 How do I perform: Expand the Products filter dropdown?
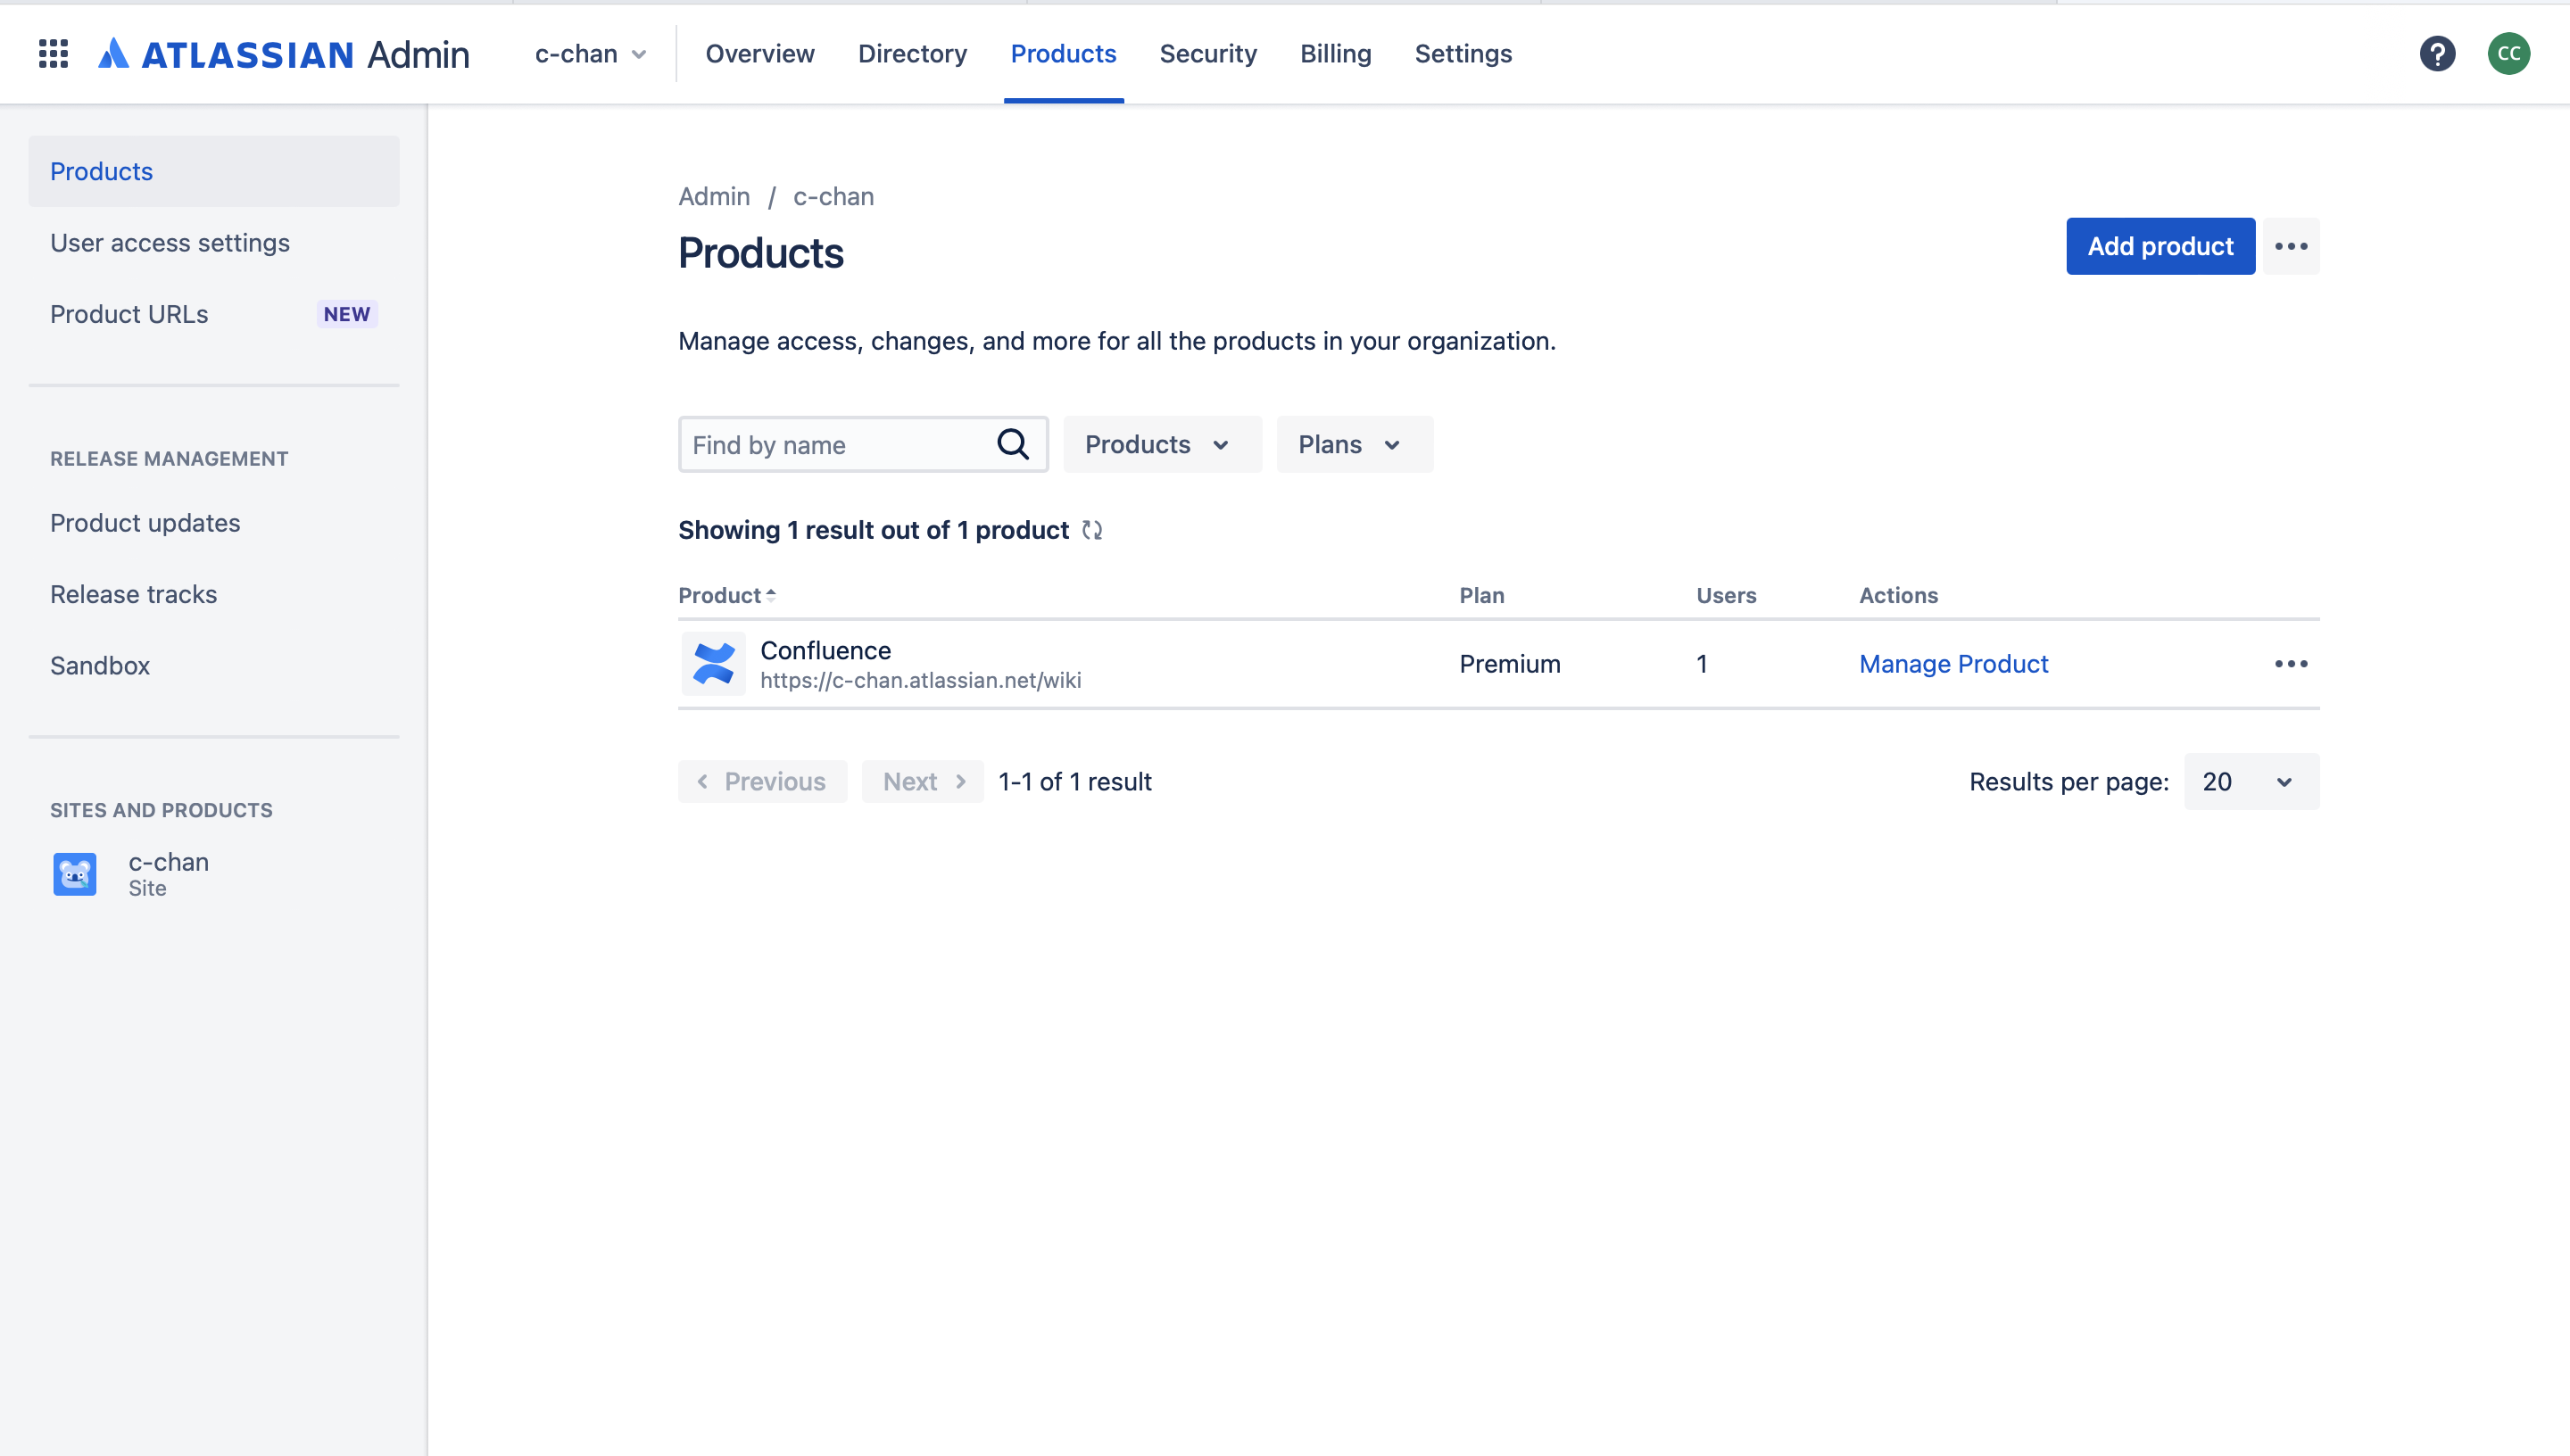(1156, 443)
